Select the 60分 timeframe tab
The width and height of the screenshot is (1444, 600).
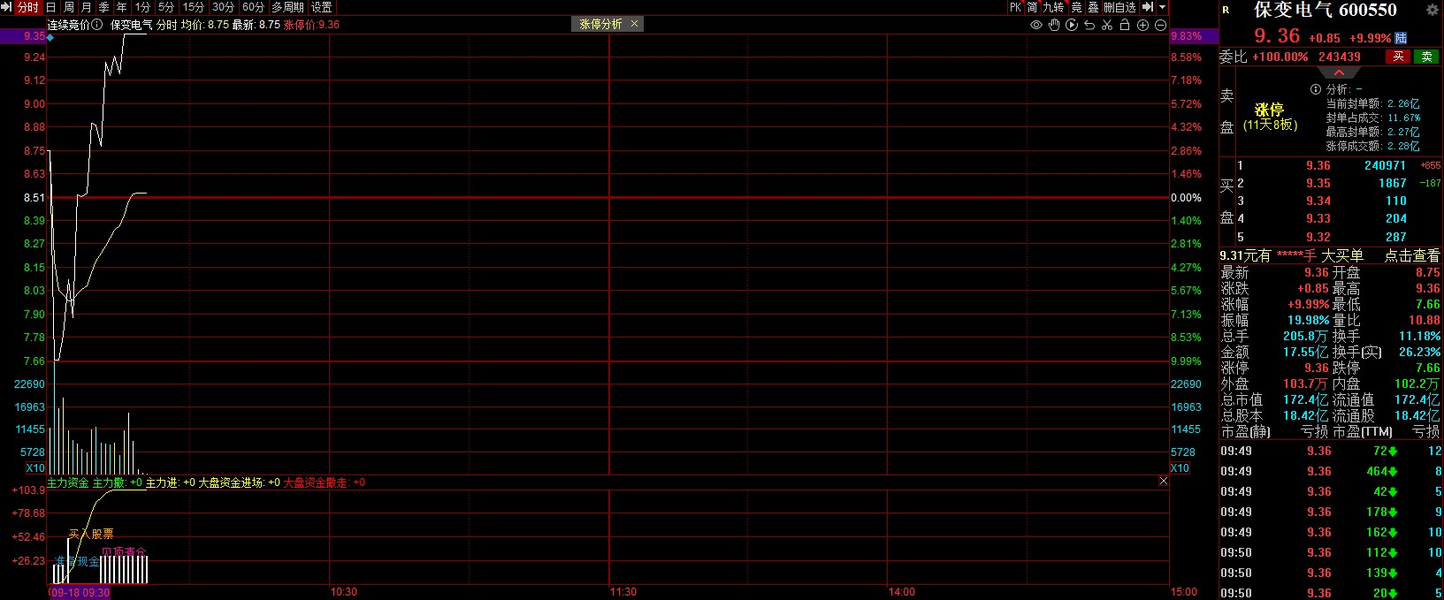pyautogui.click(x=254, y=7)
